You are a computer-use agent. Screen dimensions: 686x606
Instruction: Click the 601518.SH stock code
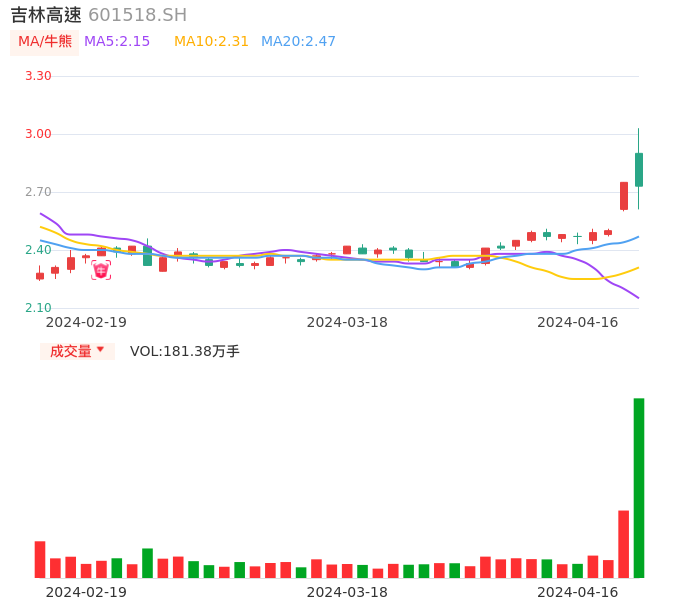tap(137, 15)
